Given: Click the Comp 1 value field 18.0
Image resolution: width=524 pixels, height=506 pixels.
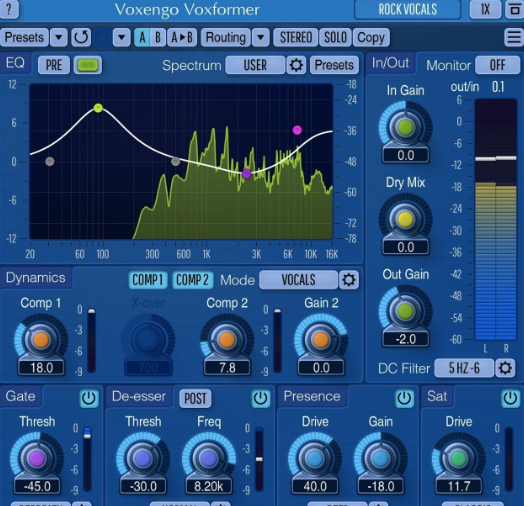Looking at the screenshot, I should click(x=41, y=368).
